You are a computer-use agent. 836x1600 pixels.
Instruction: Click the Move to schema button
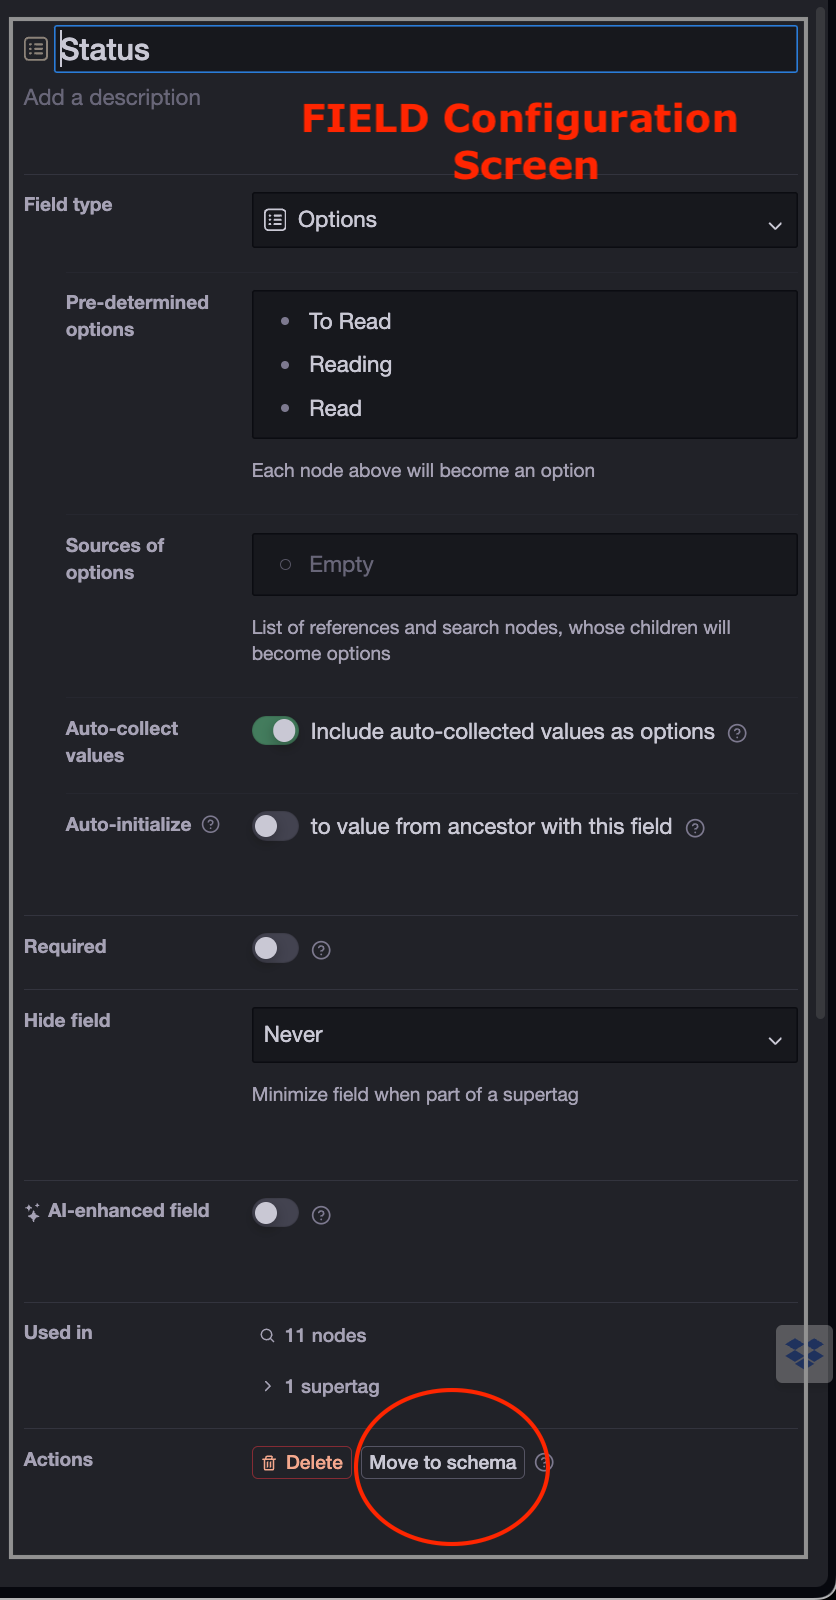coord(443,1462)
